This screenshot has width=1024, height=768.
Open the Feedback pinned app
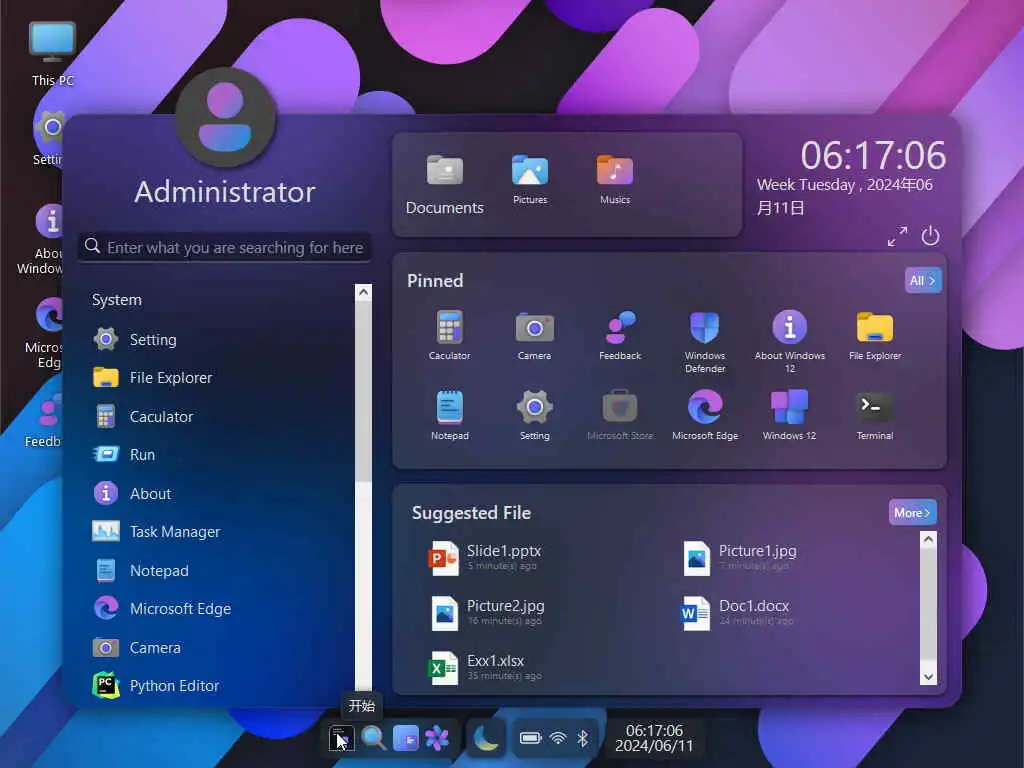pos(620,336)
